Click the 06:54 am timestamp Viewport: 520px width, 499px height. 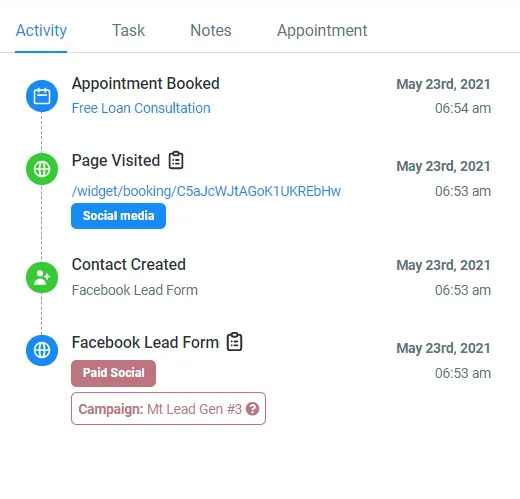click(x=463, y=108)
